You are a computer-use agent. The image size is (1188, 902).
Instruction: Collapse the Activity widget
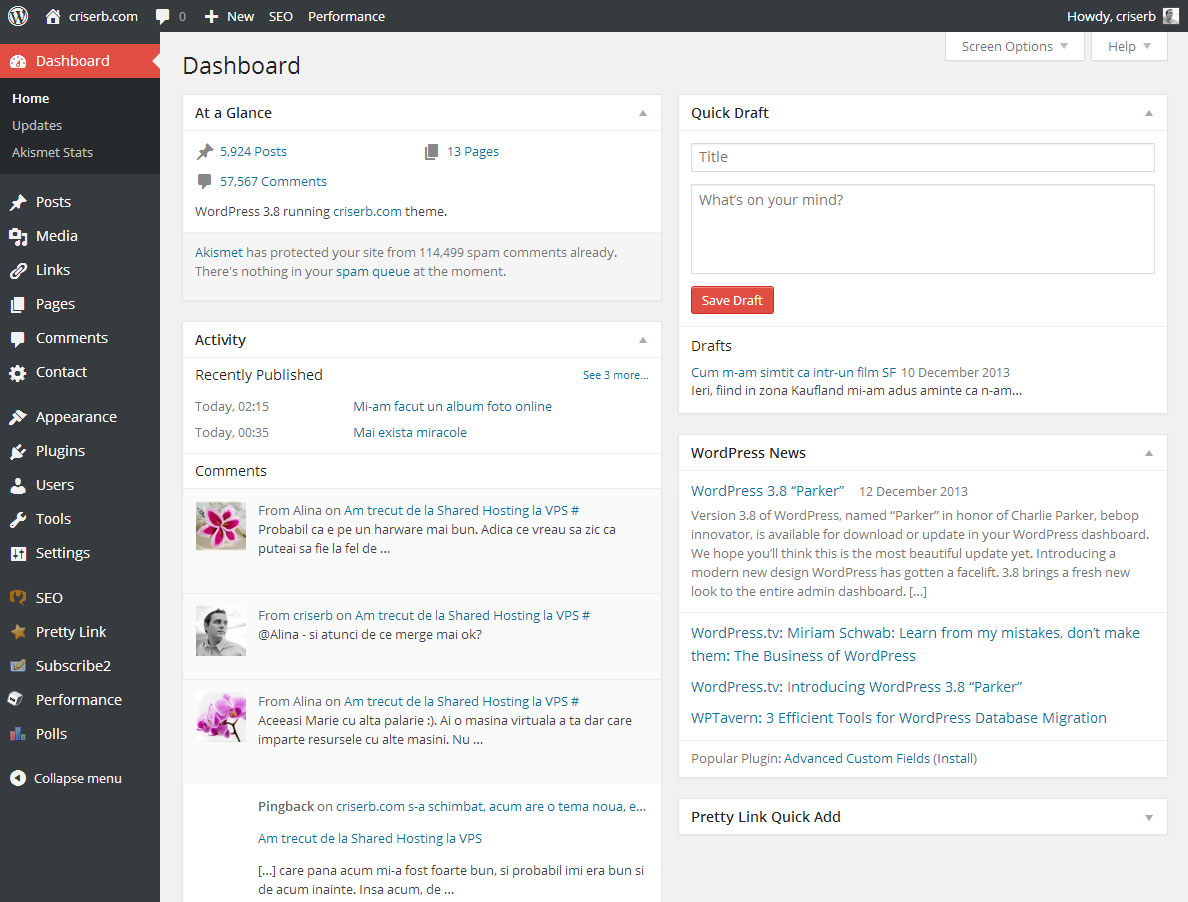pyautogui.click(x=642, y=340)
